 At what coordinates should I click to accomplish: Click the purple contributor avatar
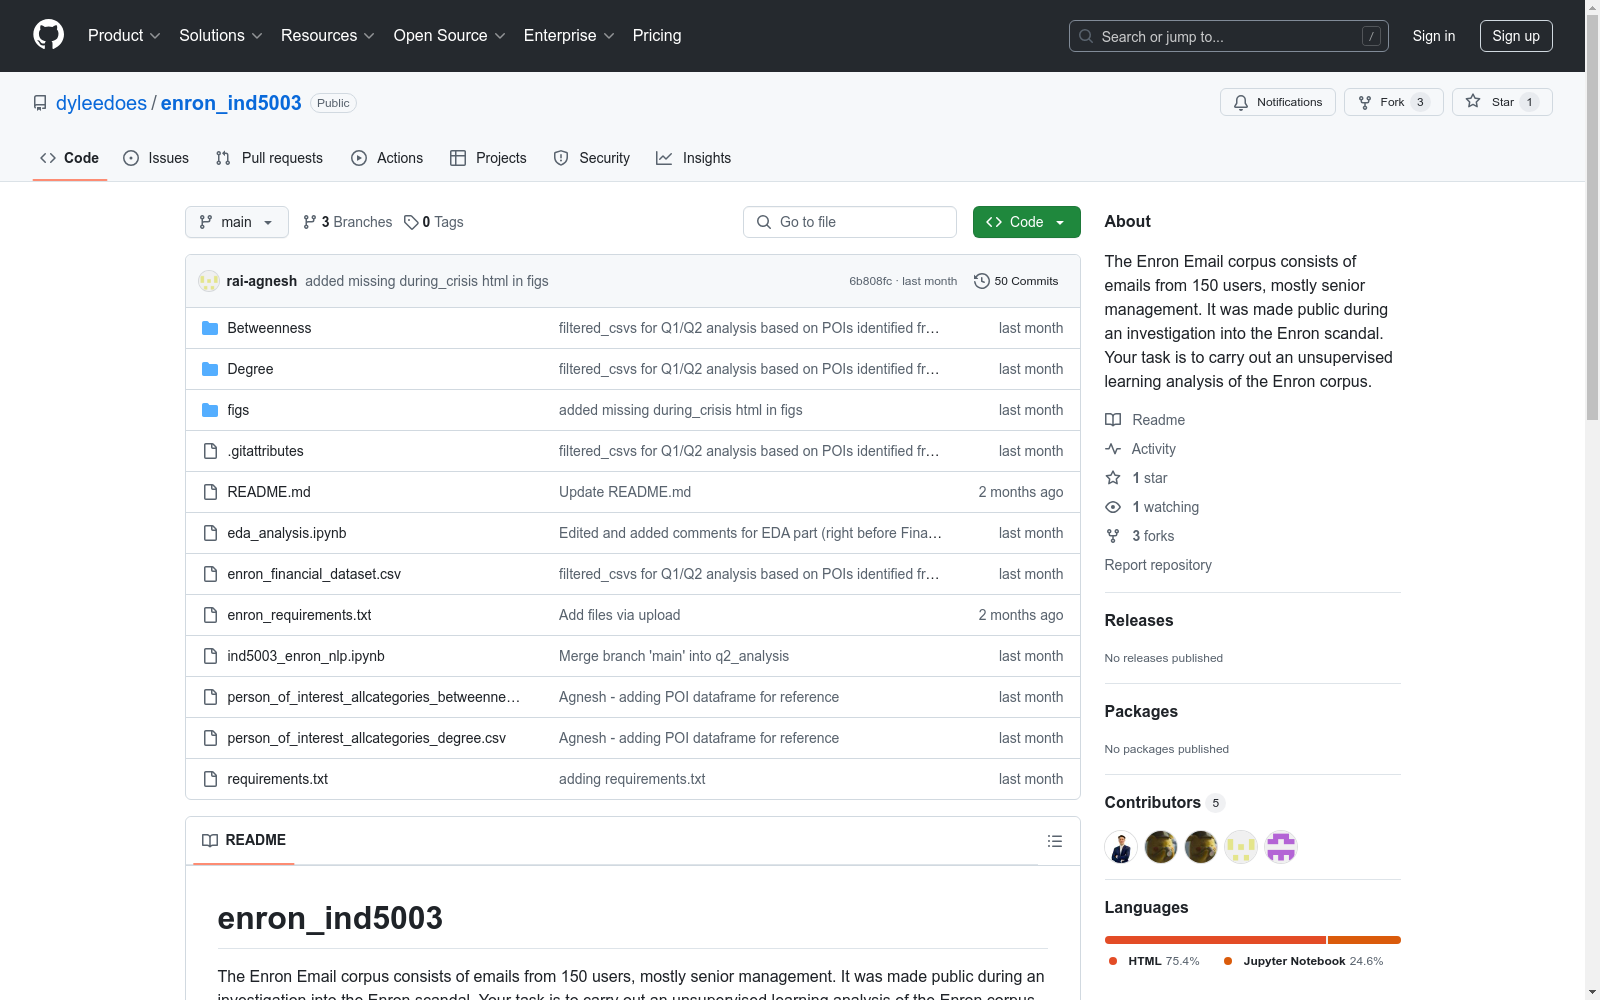click(x=1281, y=847)
